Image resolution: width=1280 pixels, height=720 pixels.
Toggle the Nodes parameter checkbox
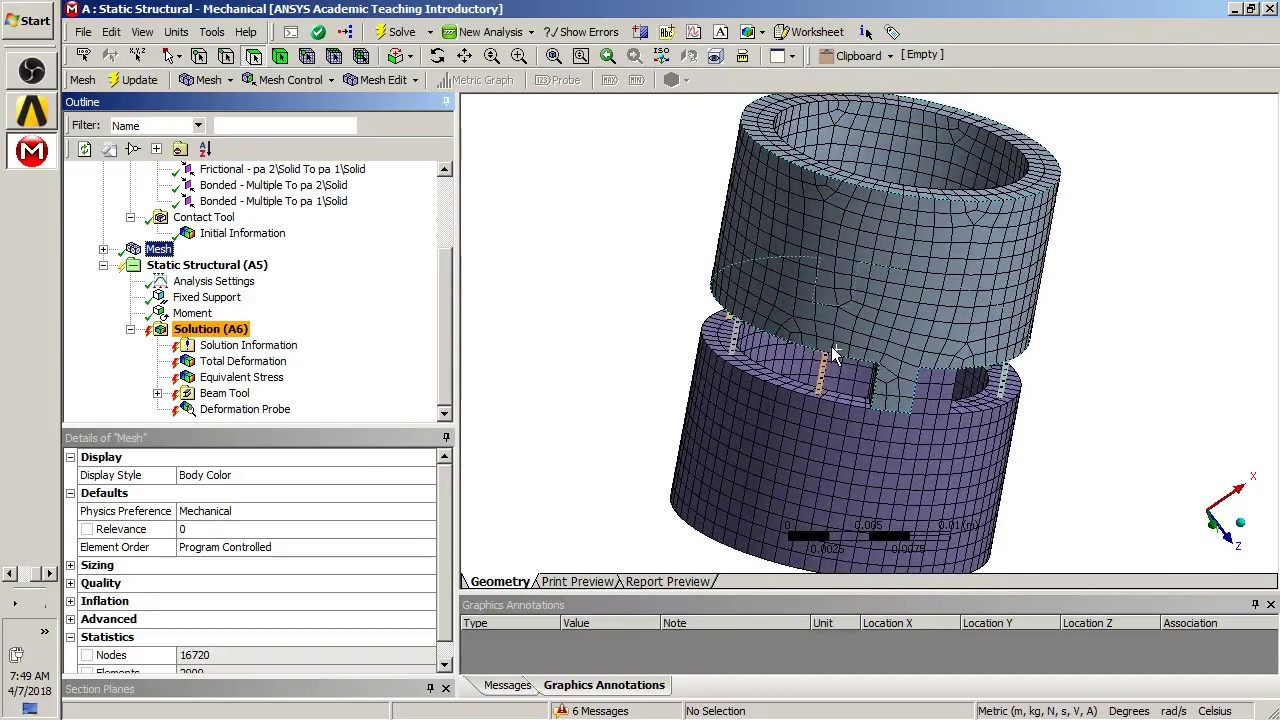click(x=87, y=655)
